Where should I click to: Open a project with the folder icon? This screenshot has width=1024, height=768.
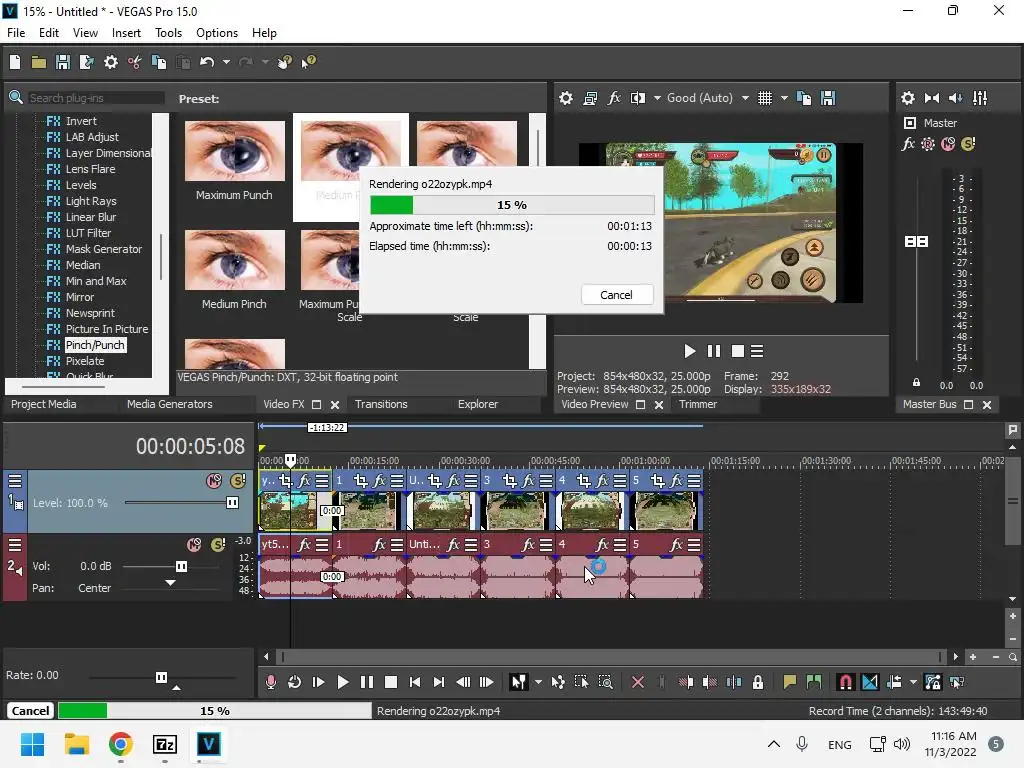39,62
